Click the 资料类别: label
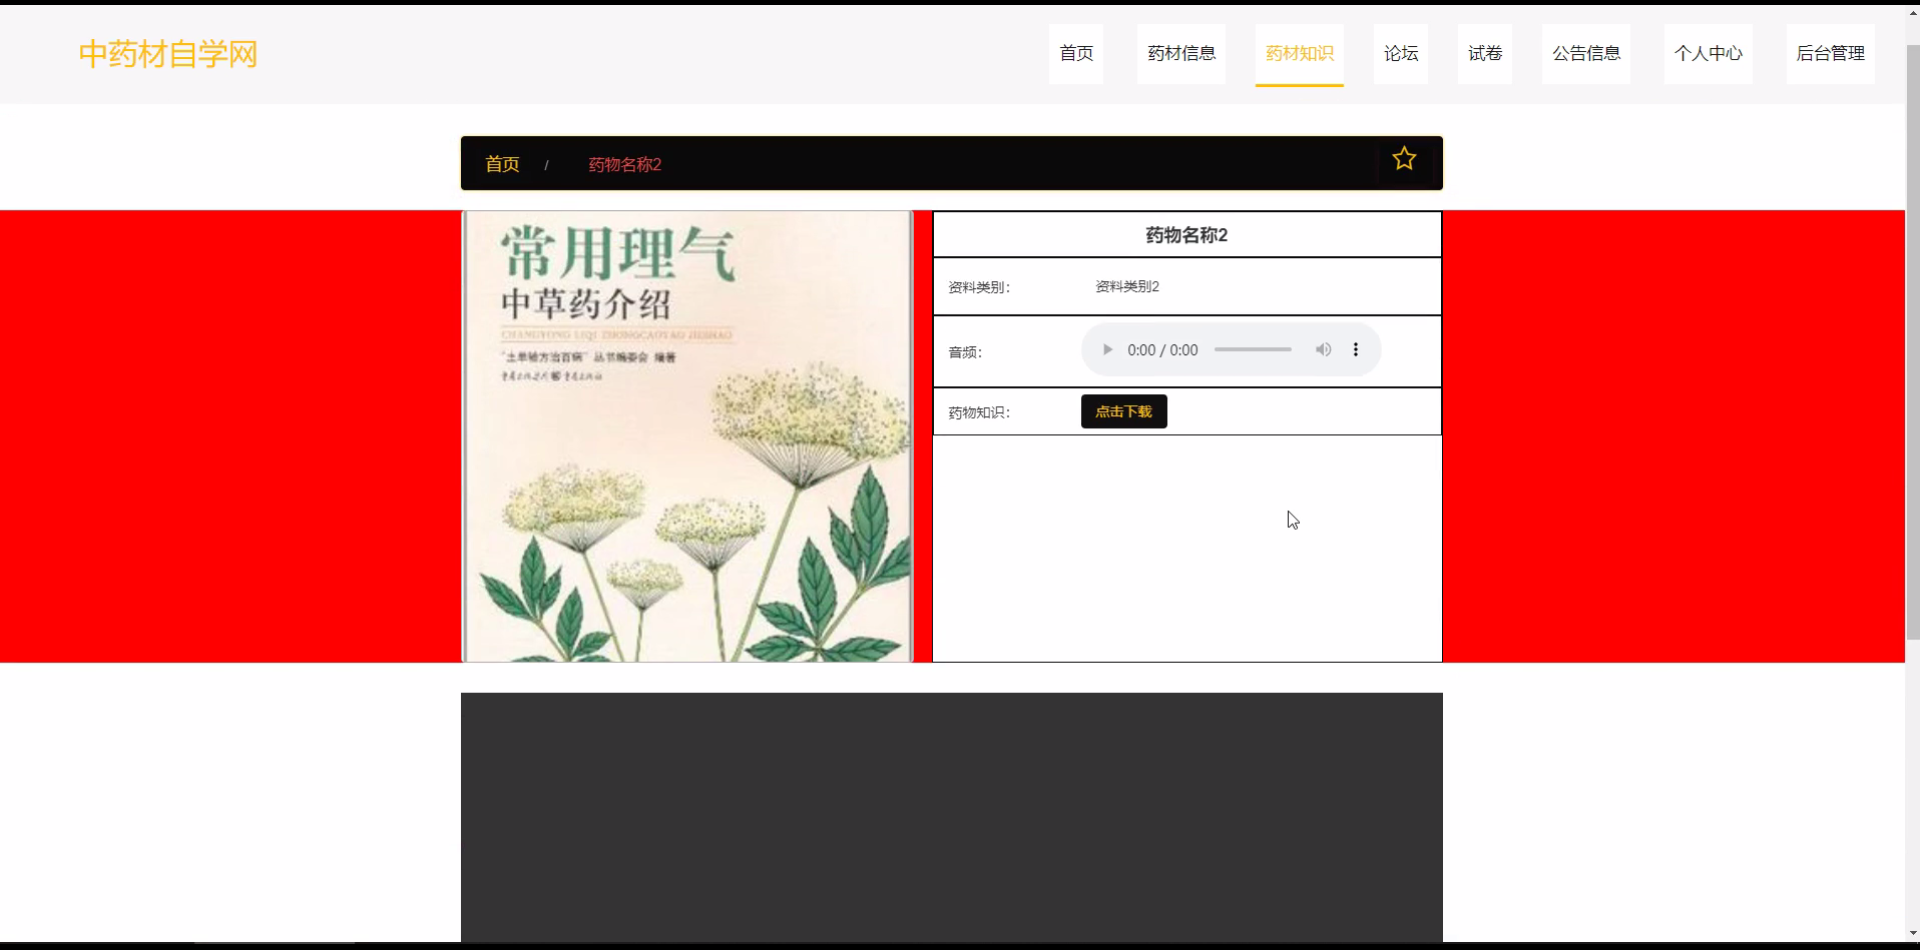This screenshot has height=950, width=1920. pos(980,287)
